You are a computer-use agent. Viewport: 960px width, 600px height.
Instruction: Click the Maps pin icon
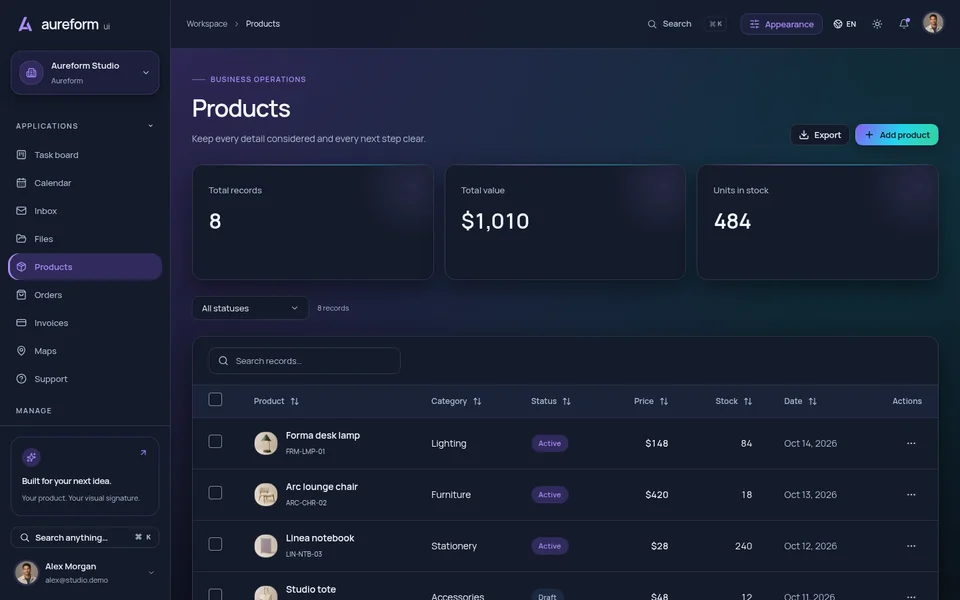pyautogui.click(x=21, y=351)
